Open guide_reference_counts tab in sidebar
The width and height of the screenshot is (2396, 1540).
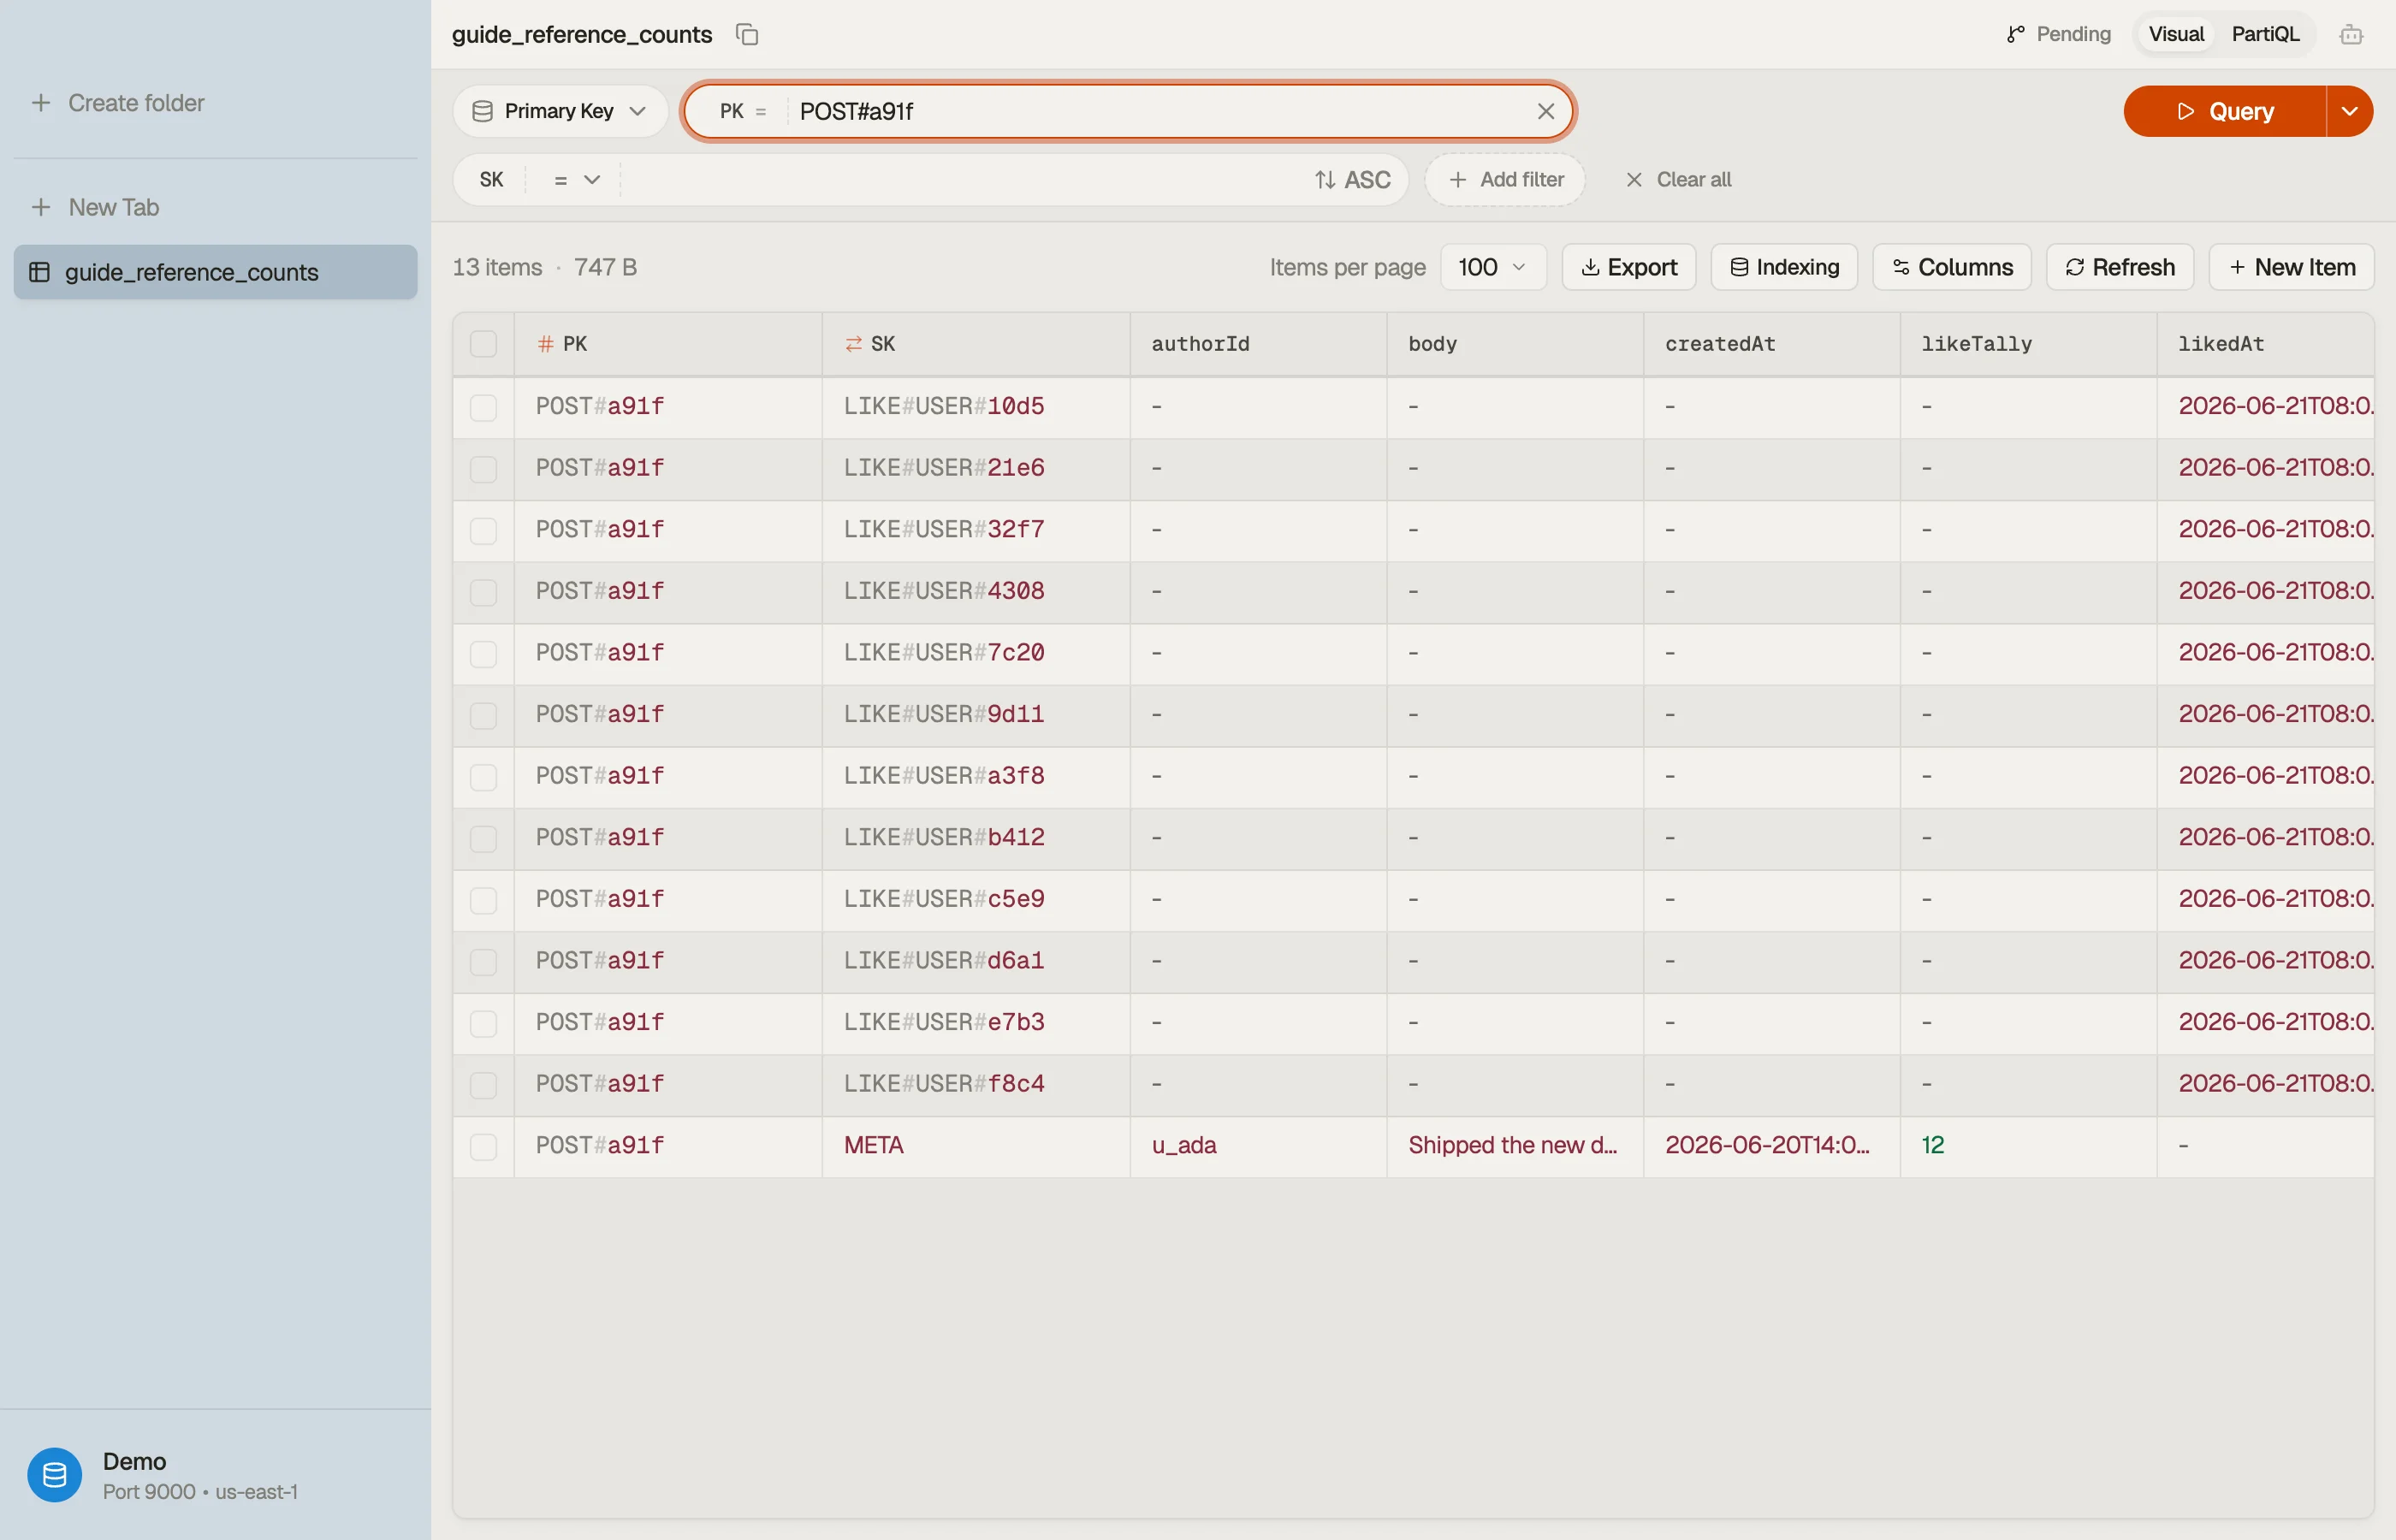pyautogui.click(x=215, y=272)
